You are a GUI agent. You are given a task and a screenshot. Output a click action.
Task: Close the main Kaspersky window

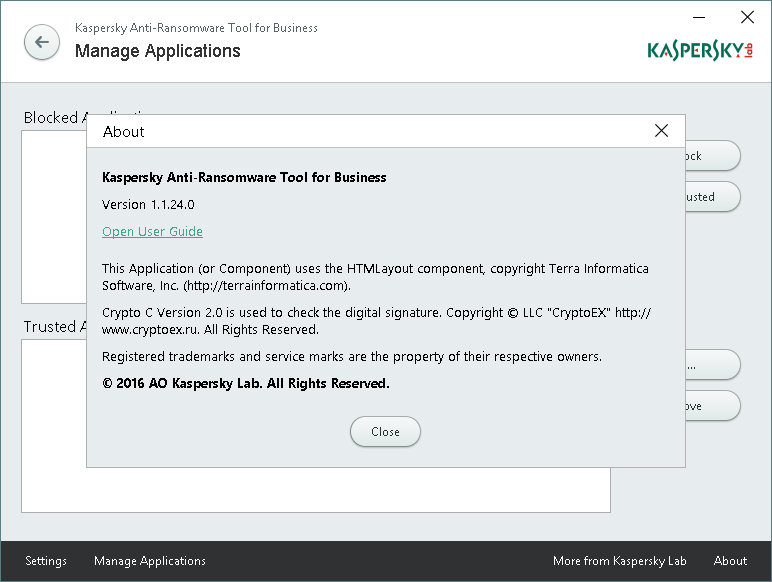(x=747, y=17)
